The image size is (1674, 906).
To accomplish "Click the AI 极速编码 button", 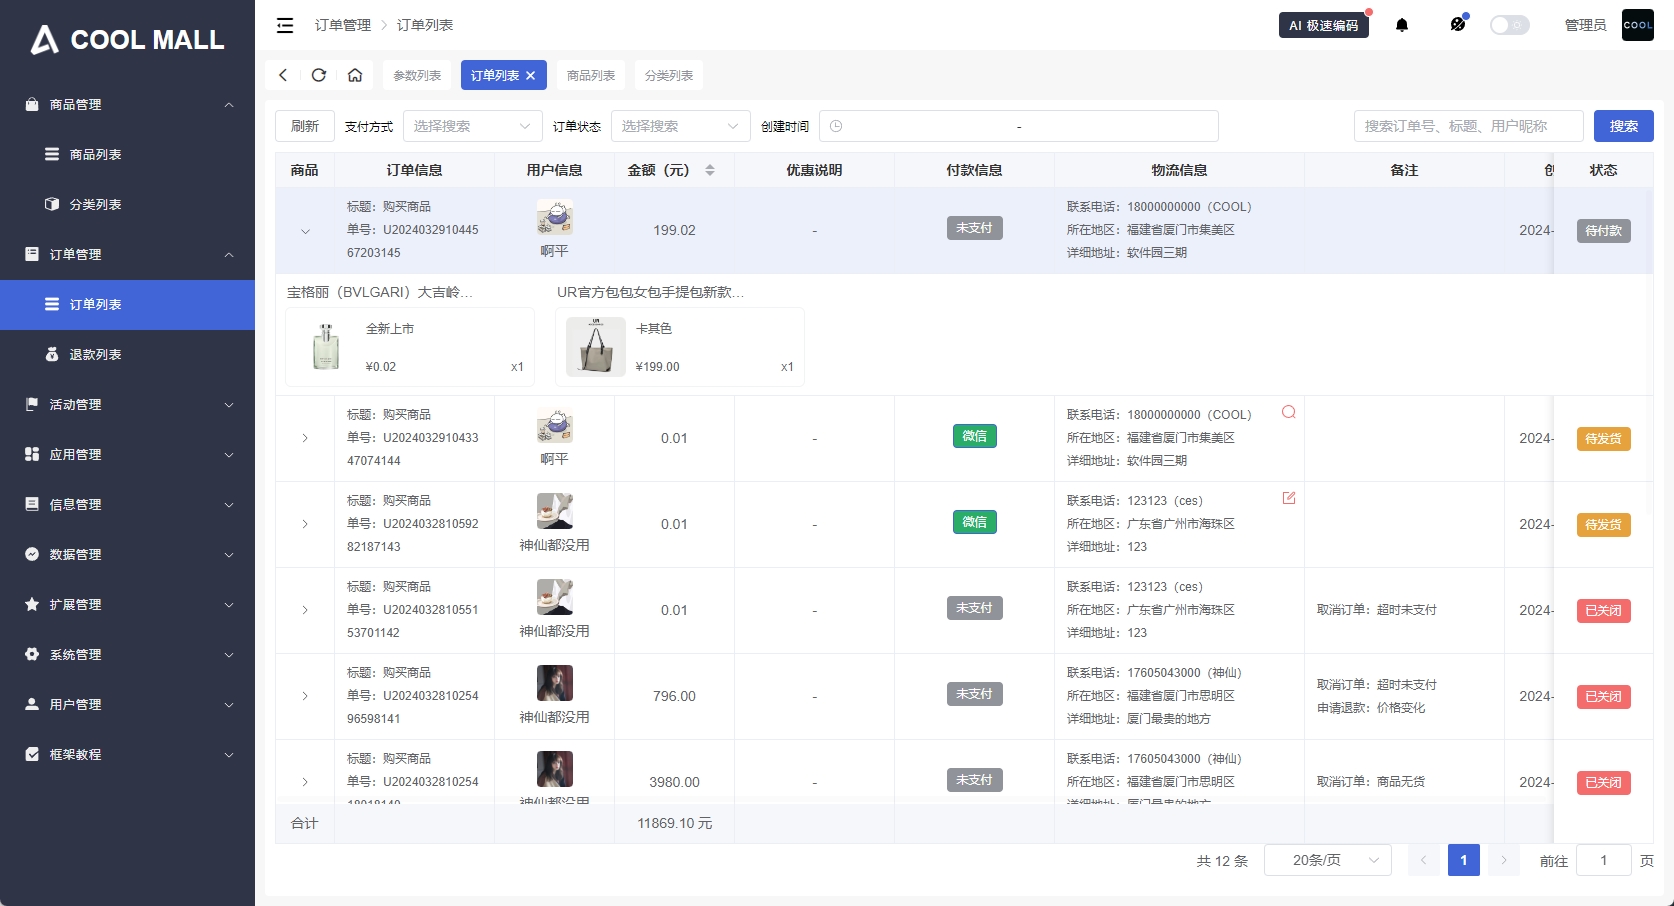I will click(1324, 25).
